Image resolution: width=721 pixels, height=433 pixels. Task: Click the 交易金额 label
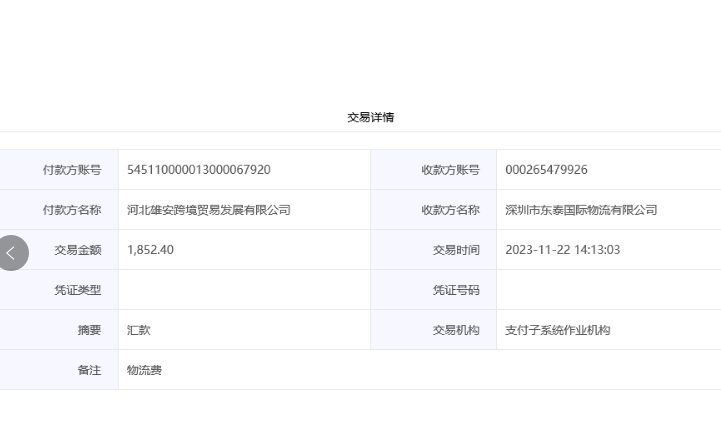pyautogui.click(x=78, y=250)
